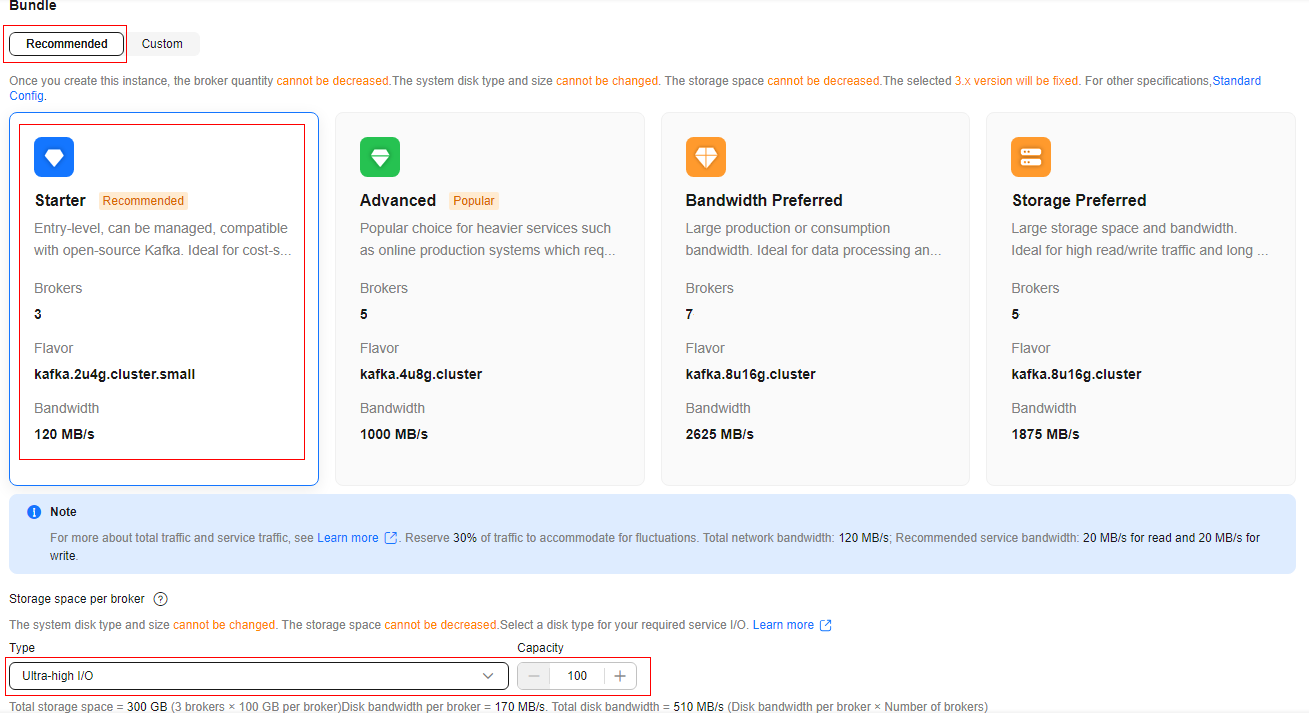Open the Ultra-high I/O disk type dropdown

pos(258,676)
